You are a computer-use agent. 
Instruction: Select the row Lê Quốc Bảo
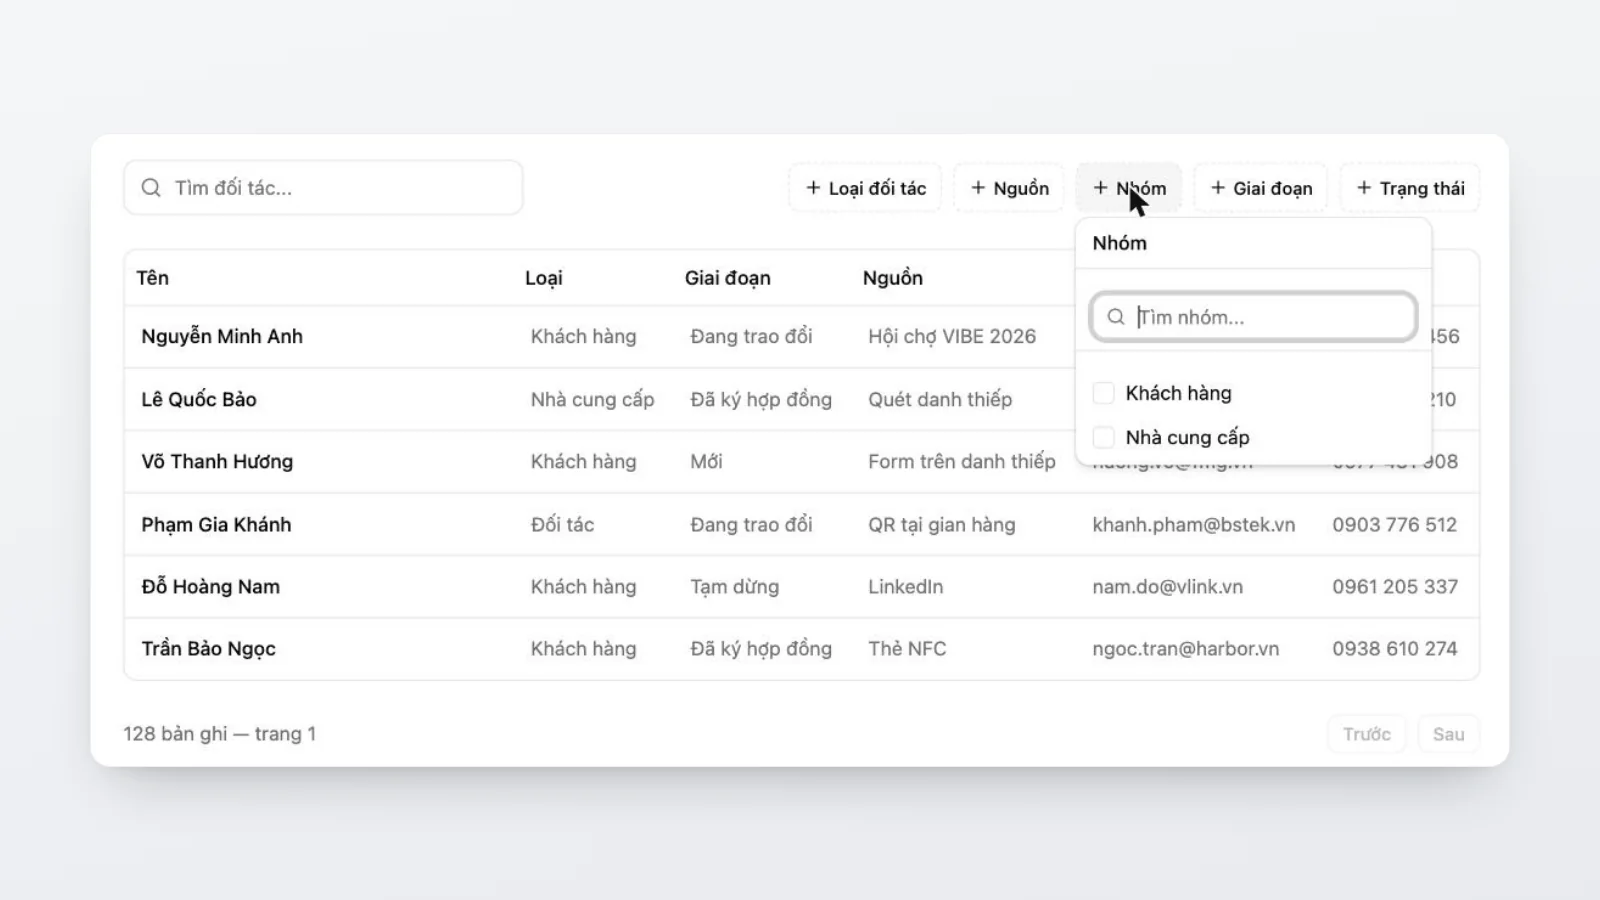click(x=802, y=399)
